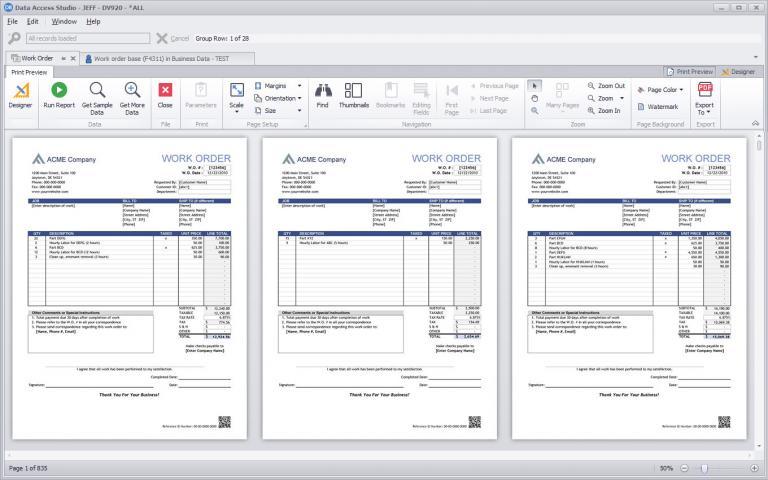Click the PDF Export To icon

tap(705, 90)
